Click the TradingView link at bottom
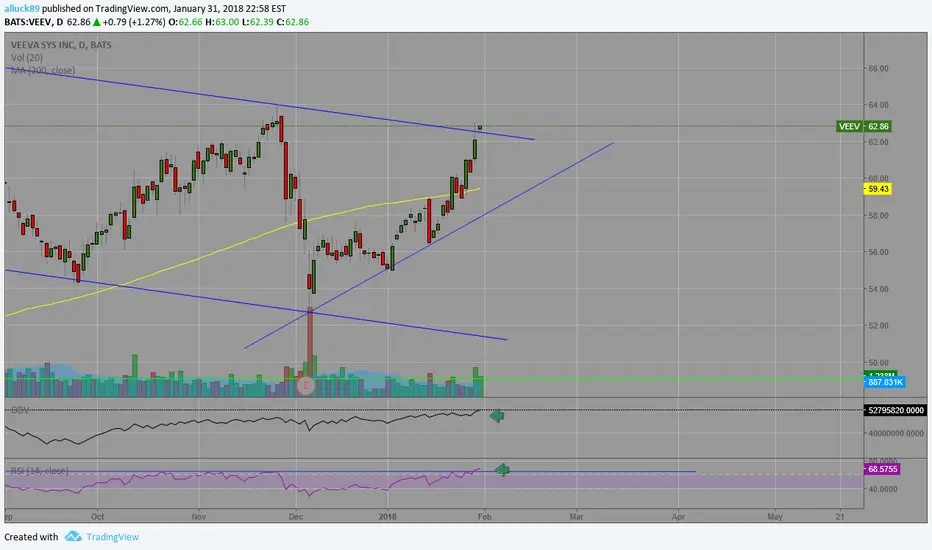The width and height of the screenshot is (932, 550). [112, 537]
